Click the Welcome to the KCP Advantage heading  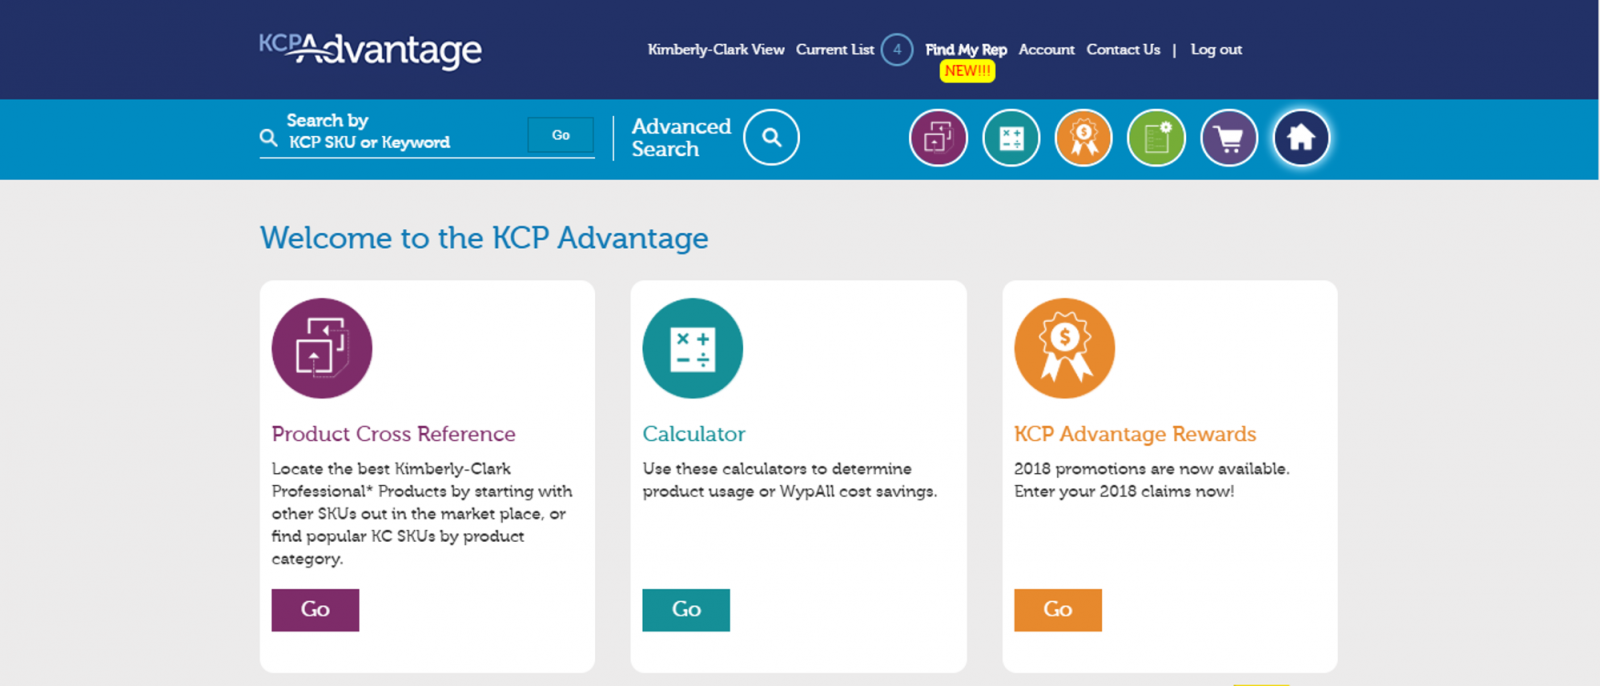484,238
